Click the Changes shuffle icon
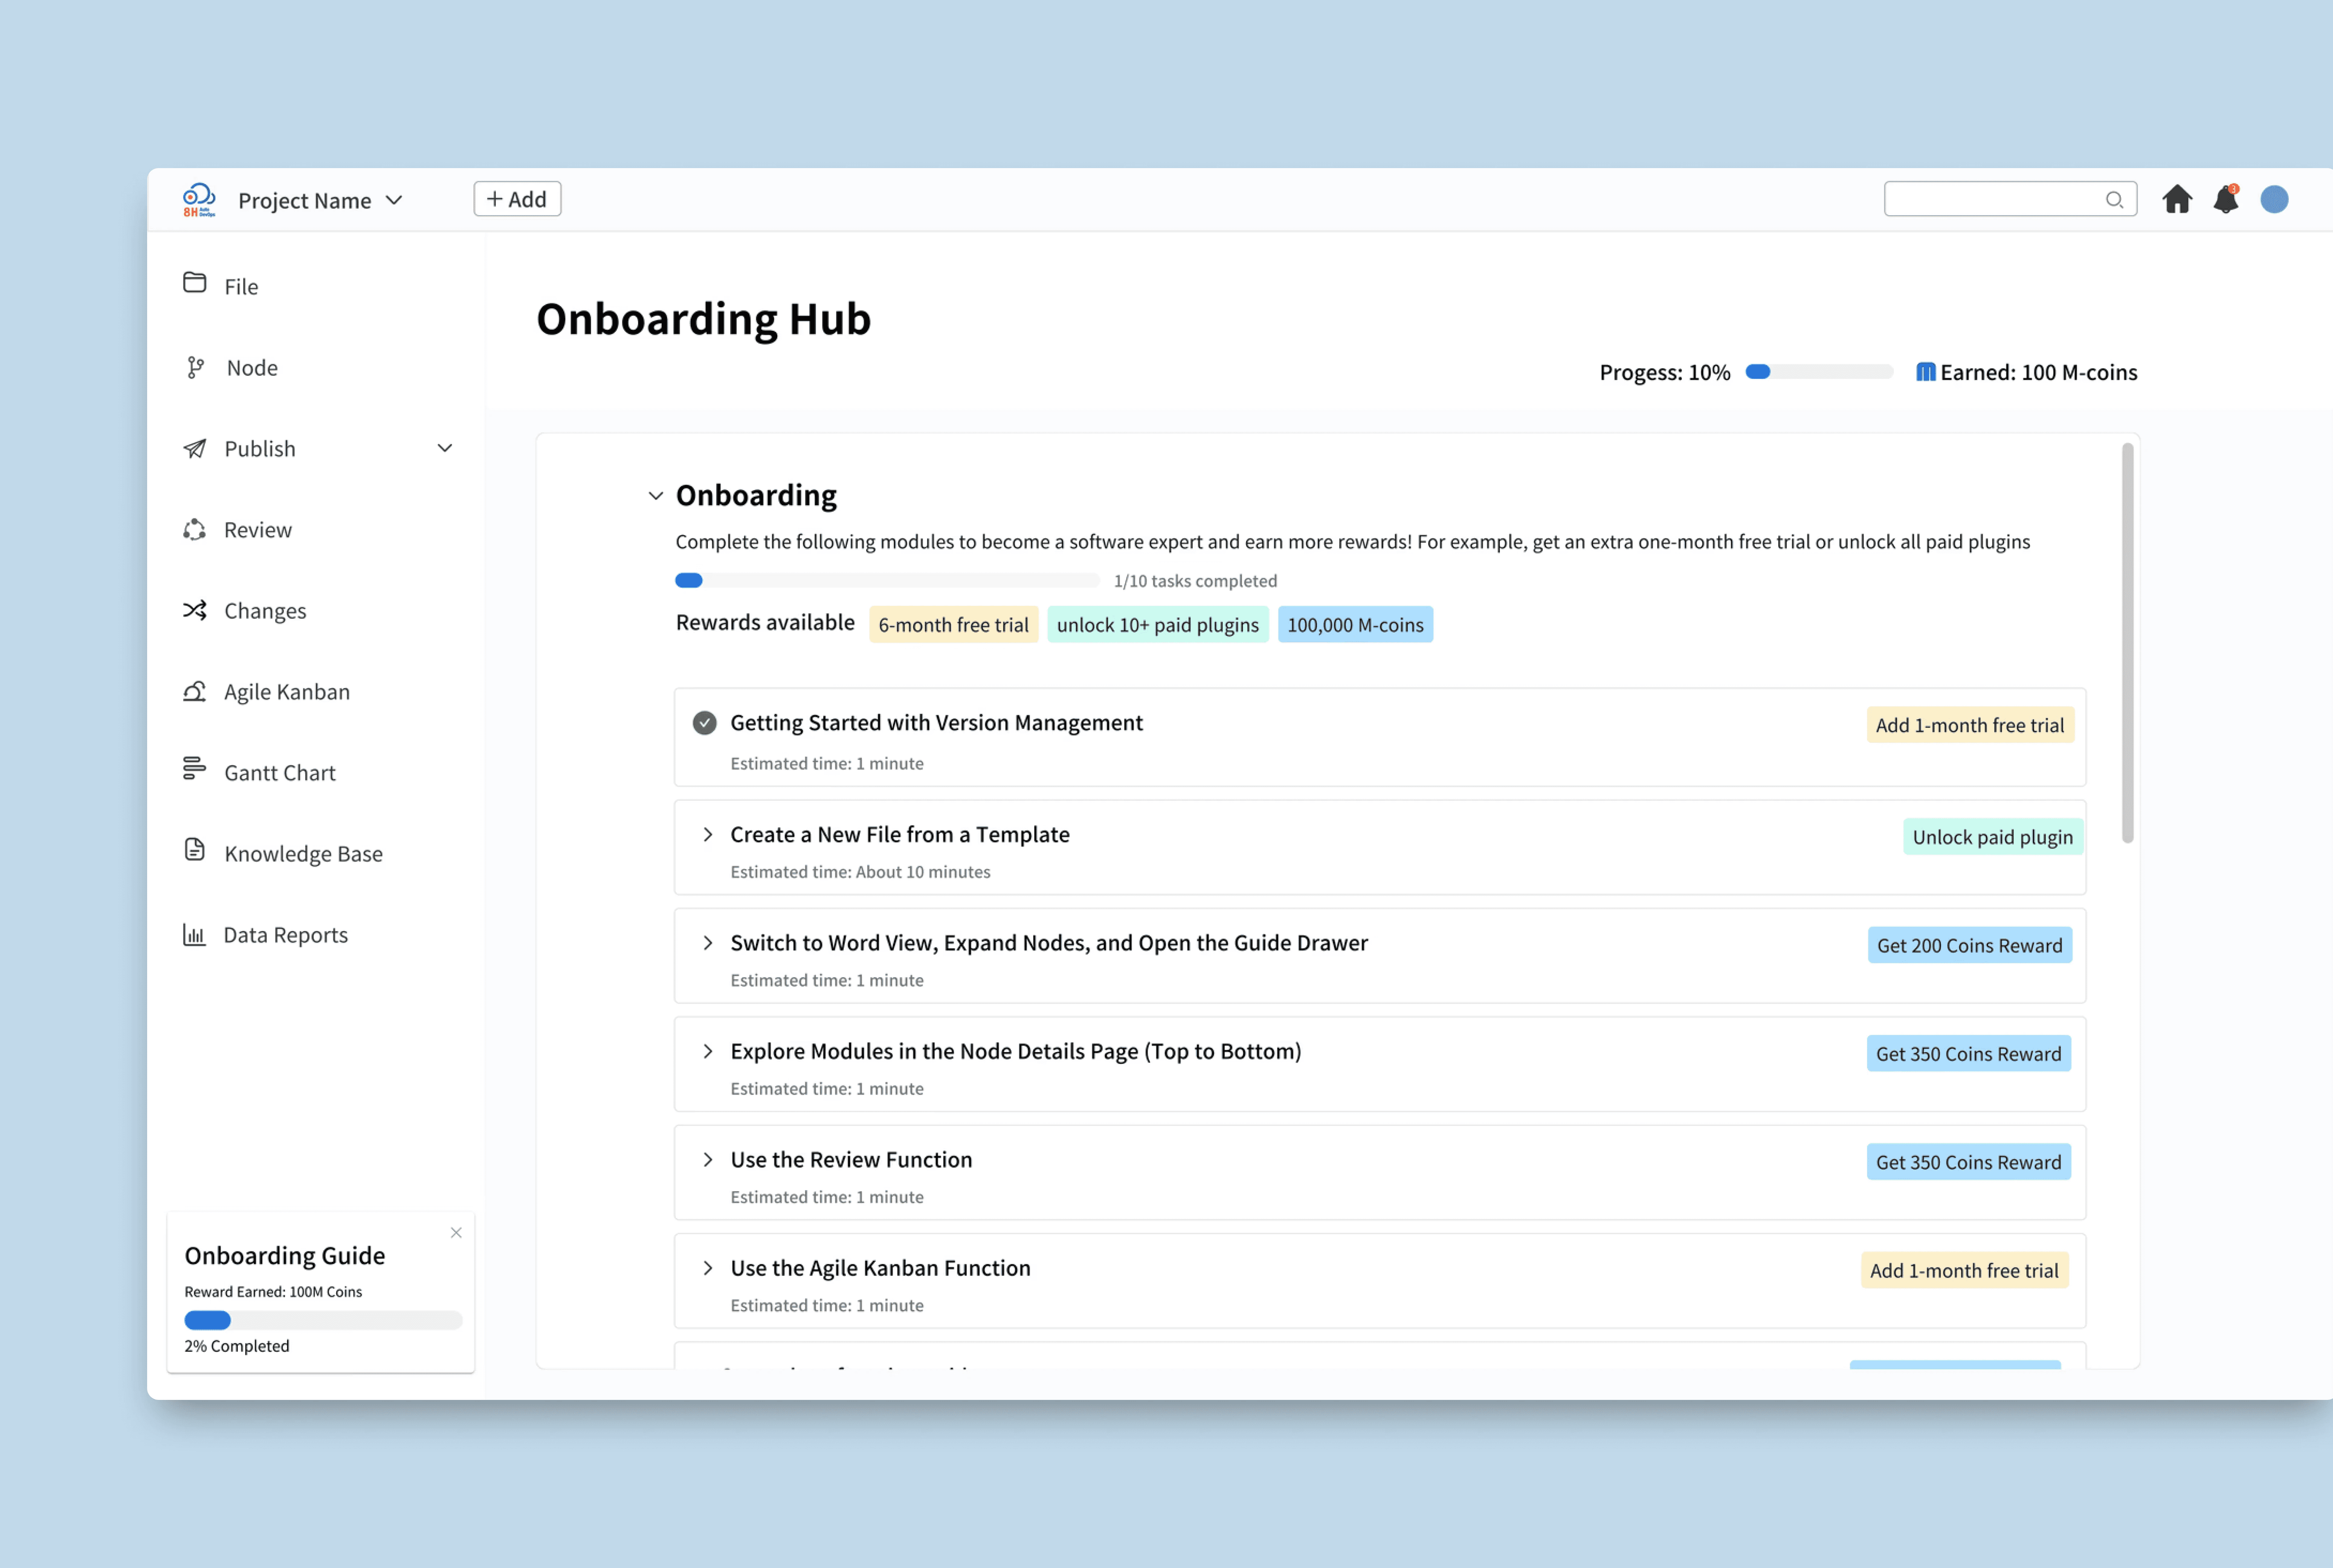Viewport: 2333px width, 1568px height. [195, 610]
